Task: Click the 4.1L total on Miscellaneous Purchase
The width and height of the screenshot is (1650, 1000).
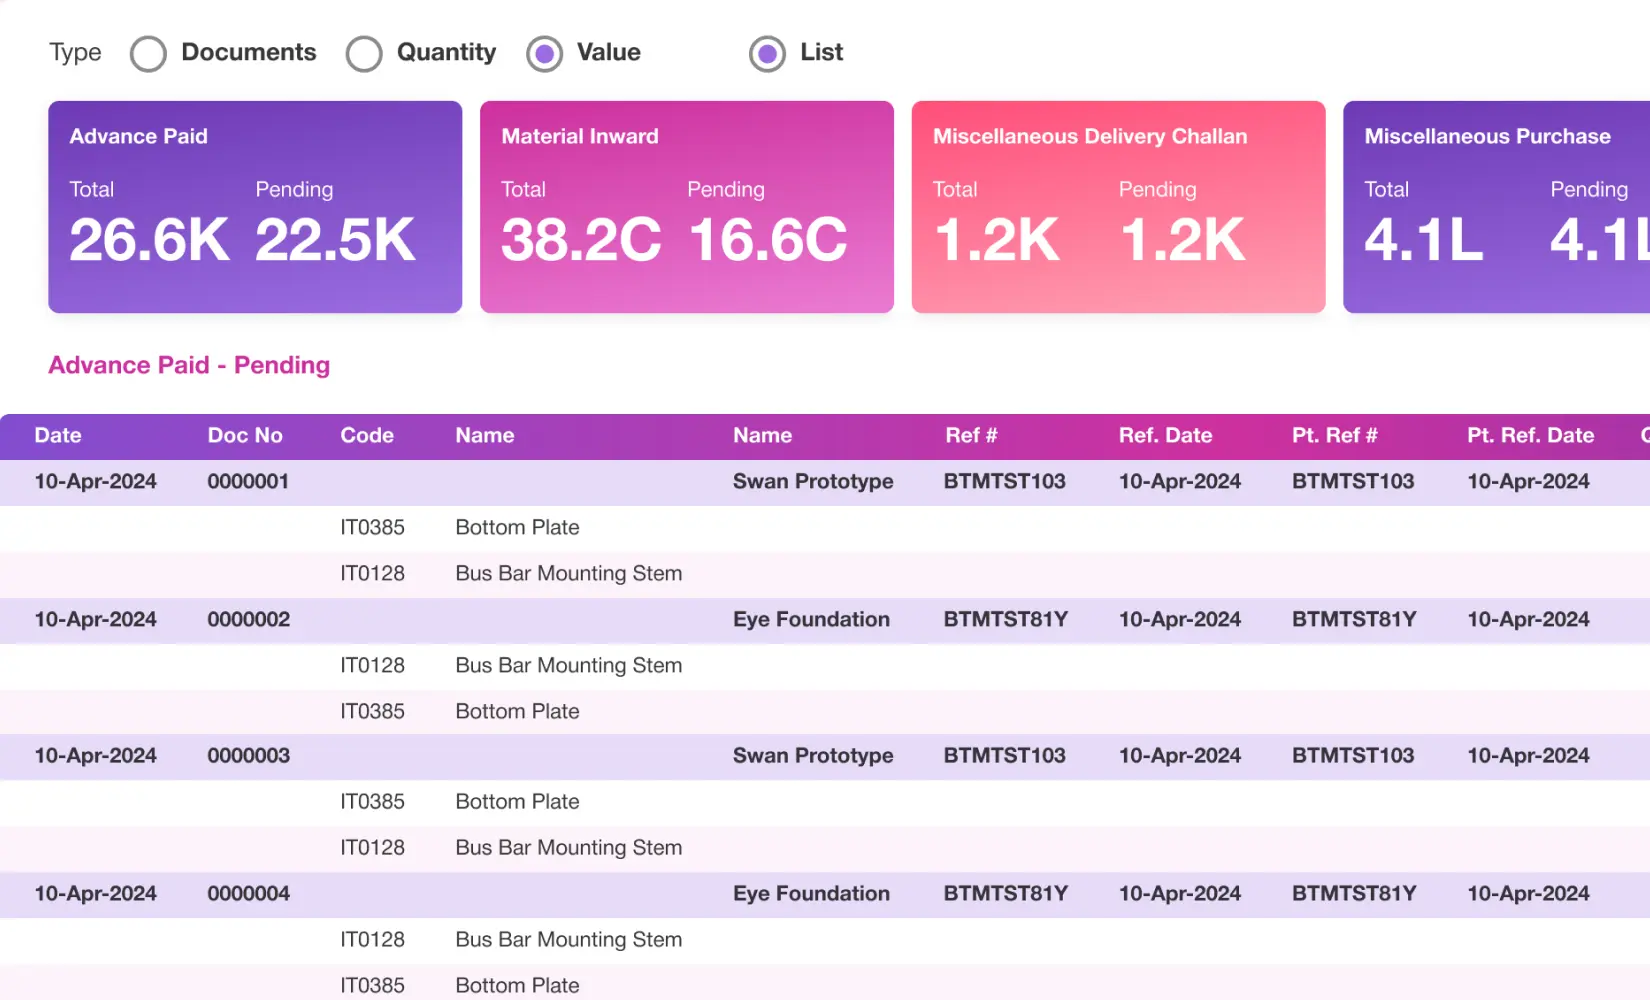Action: (x=1424, y=240)
